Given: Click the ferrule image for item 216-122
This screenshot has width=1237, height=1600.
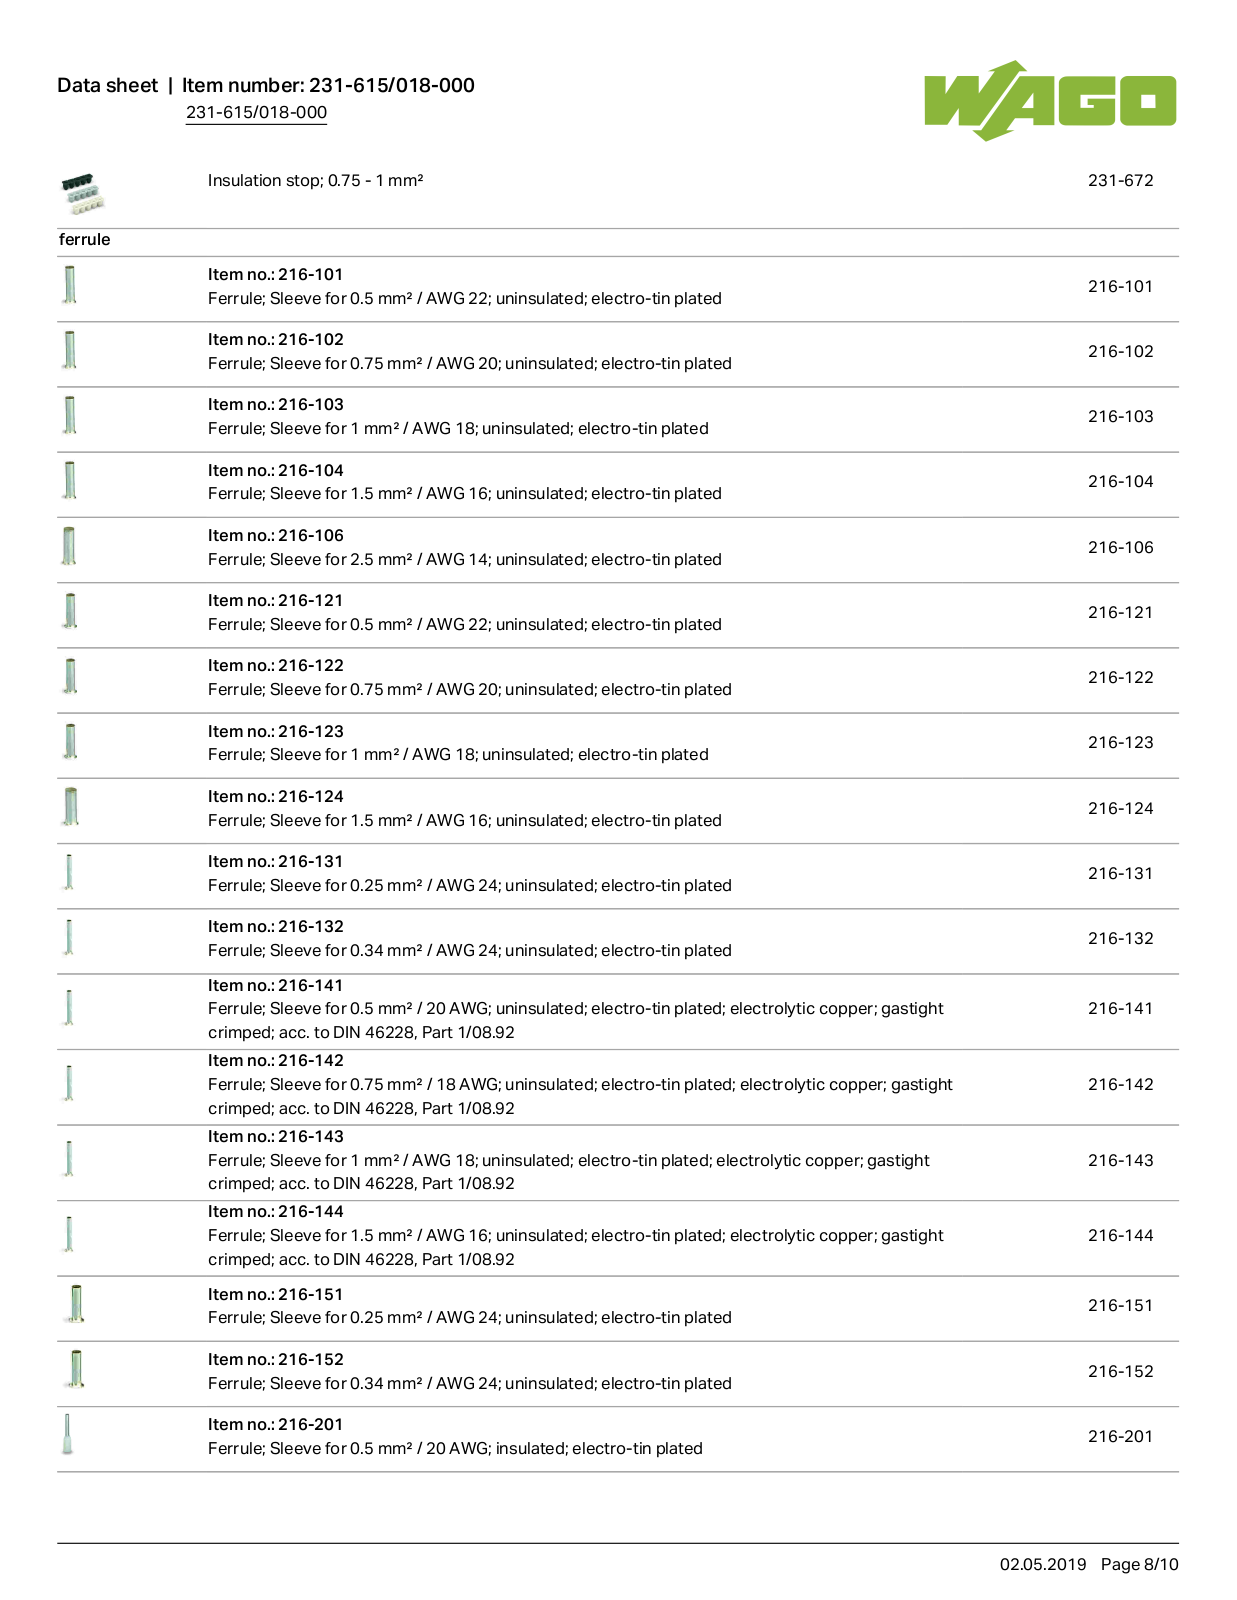Looking at the screenshot, I should [70, 676].
